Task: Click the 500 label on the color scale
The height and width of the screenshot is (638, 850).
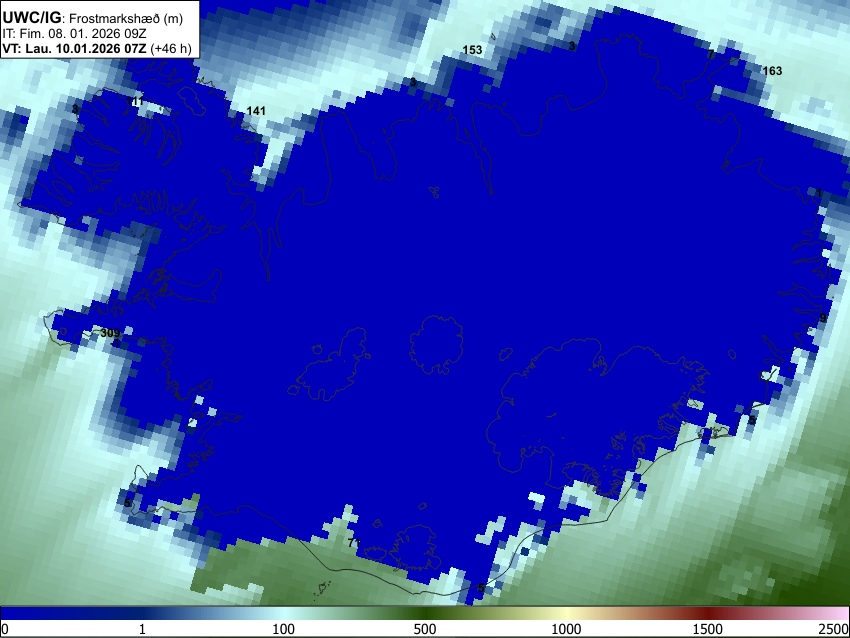Action: click(425, 629)
